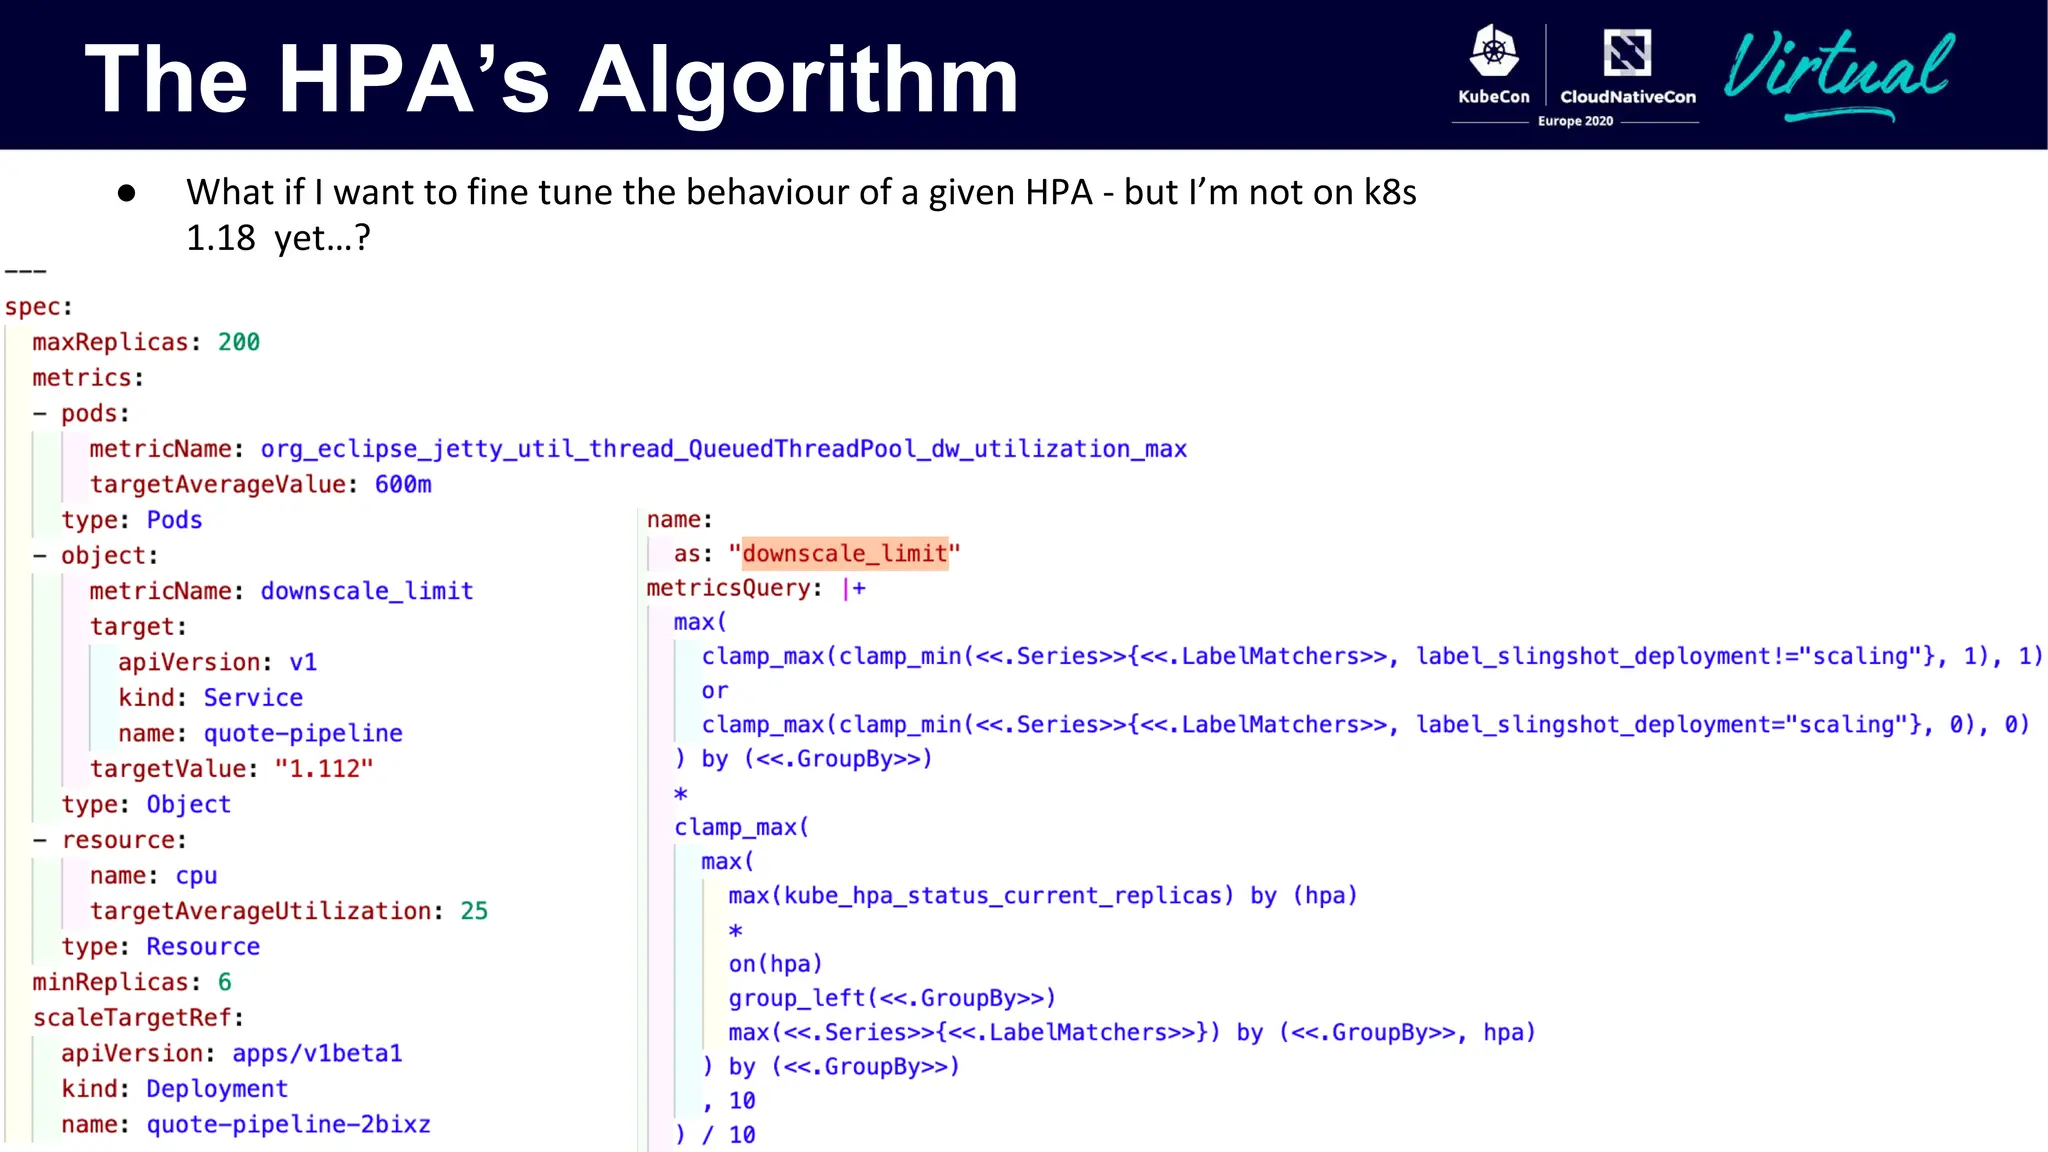Click the "scaleTargetRef:" key
This screenshot has width=2048, height=1152.
coord(138,1018)
